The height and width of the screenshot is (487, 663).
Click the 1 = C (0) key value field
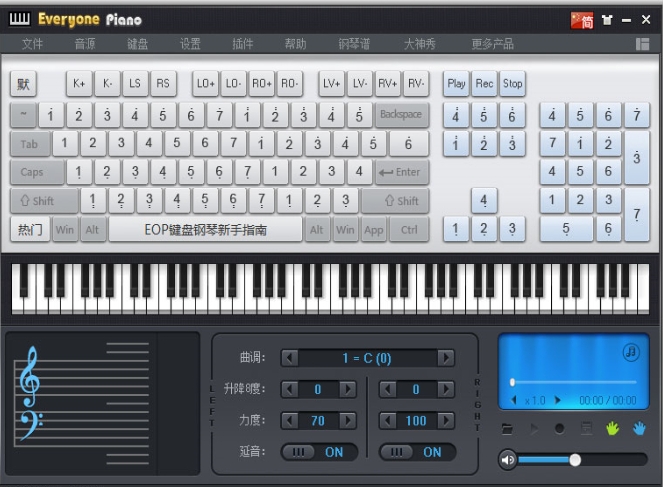(367, 358)
